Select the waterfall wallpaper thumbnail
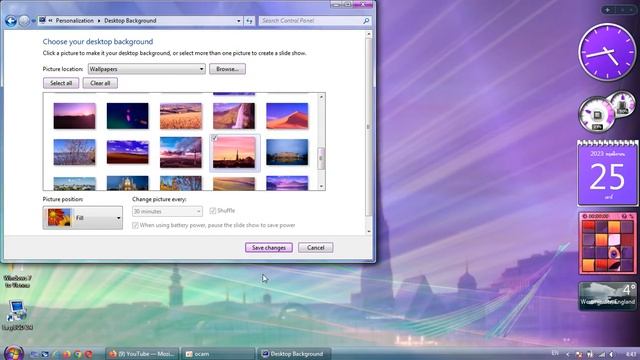640x360 pixels. [x=234, y=116]
